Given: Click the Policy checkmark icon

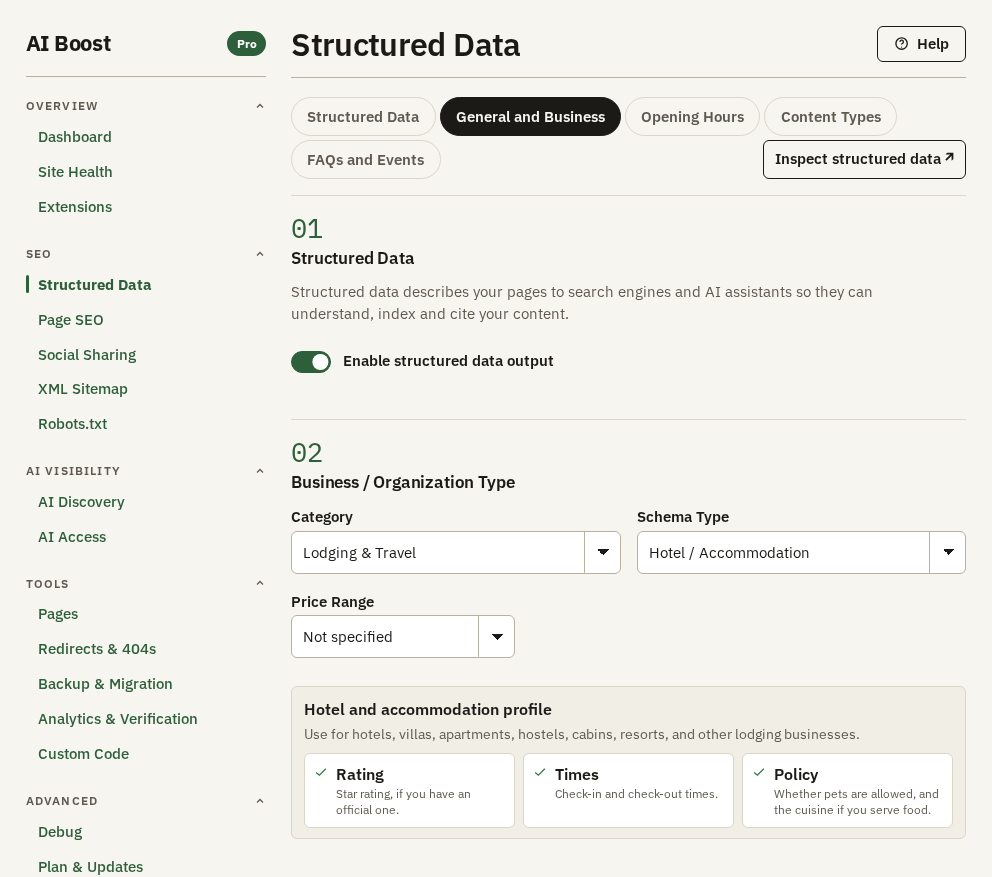Looking at the screenshot, I should (x=759, y=773).
